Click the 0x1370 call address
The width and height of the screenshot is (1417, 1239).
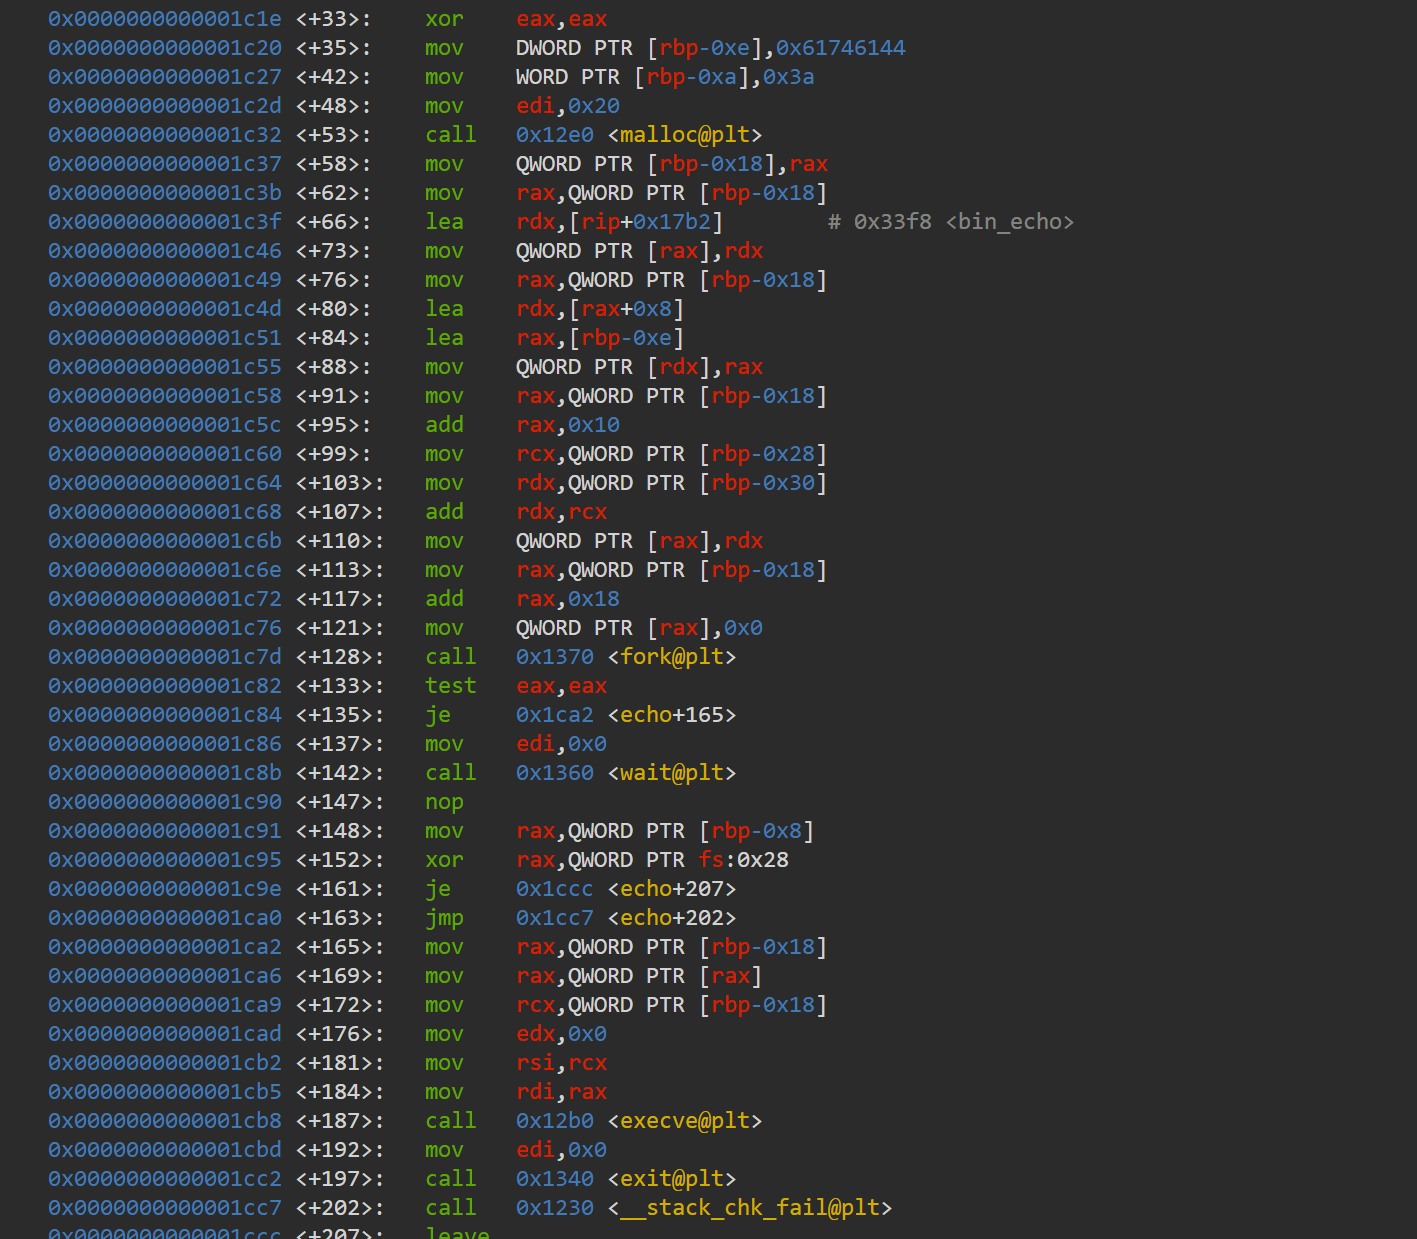tap(555, 657)
